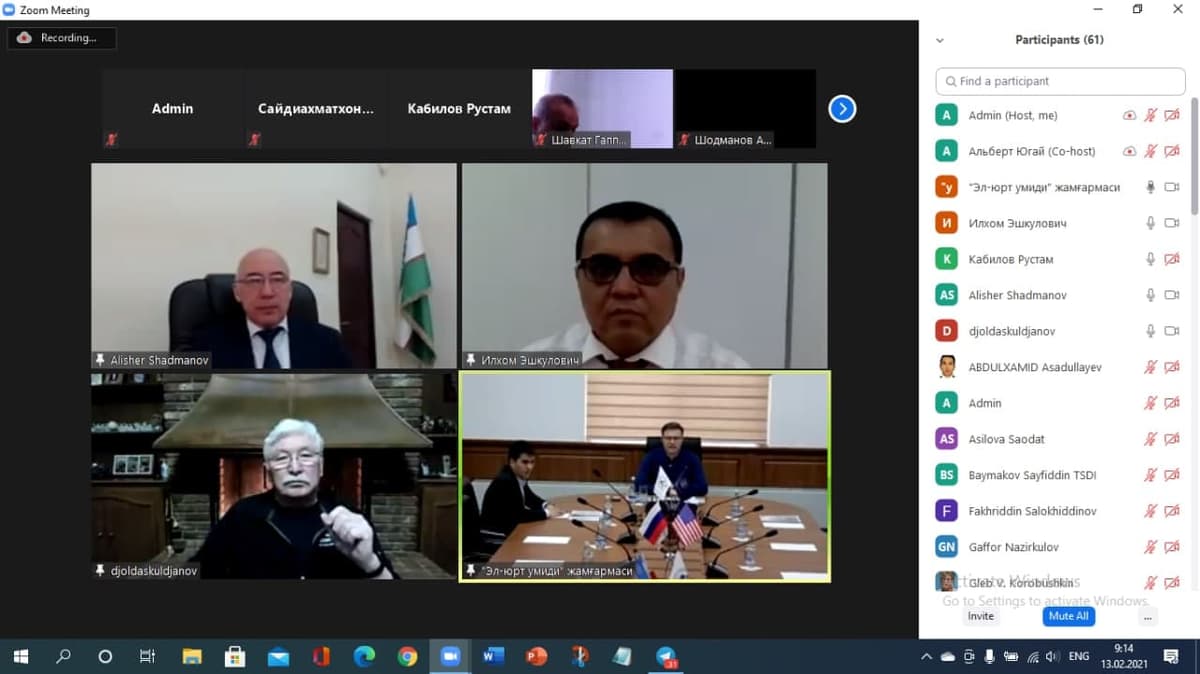Click the Mute All button
Image resolution: width=1200 pixels, height=674 pixels.
pyautogui.click(x=1068, y=616)
